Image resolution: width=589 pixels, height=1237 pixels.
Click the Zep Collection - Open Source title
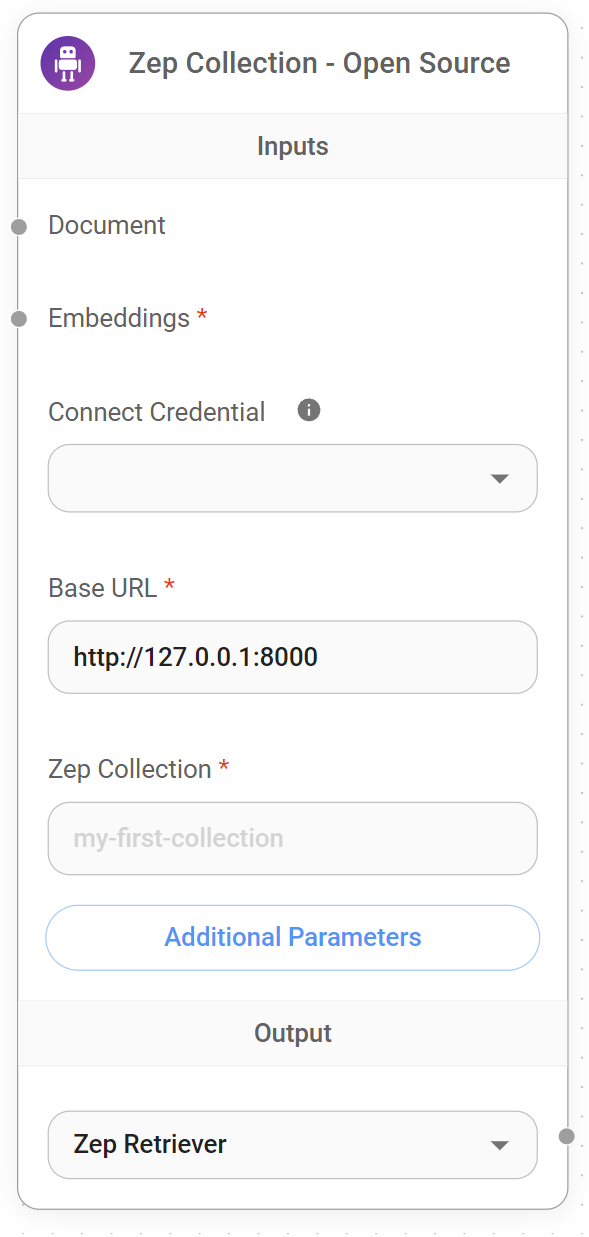pos(318,62)
